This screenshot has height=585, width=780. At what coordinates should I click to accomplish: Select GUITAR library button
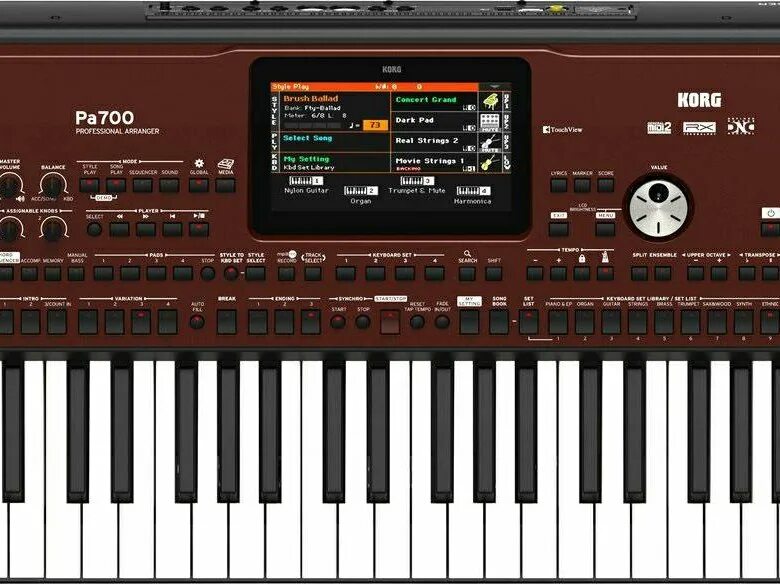pos(611,322)
